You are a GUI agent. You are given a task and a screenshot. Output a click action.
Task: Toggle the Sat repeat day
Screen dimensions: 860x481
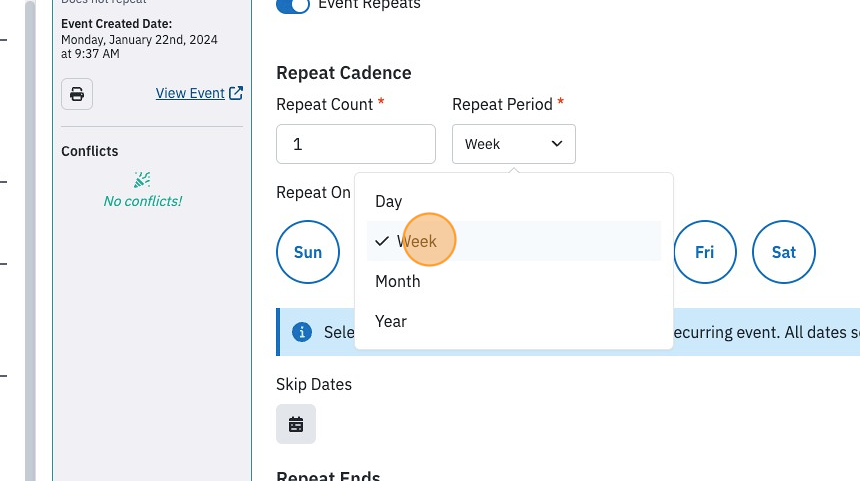click(784, 252)
